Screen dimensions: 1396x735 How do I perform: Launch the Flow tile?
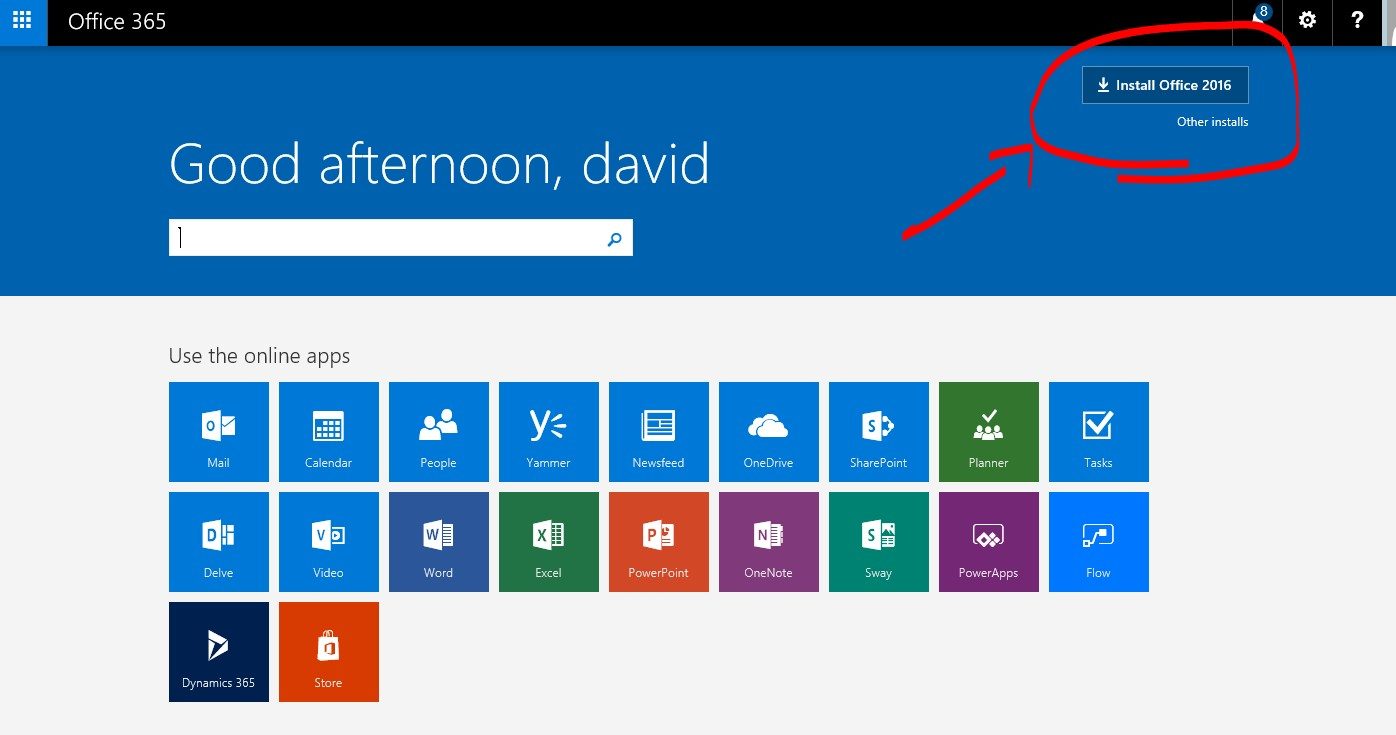(x=1099, y=542)
